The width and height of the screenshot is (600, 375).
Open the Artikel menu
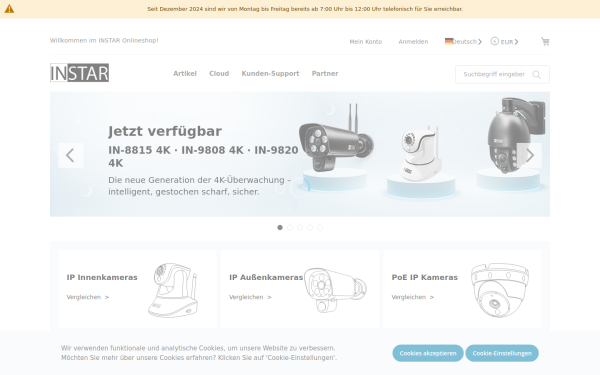(x=185, y=73)
